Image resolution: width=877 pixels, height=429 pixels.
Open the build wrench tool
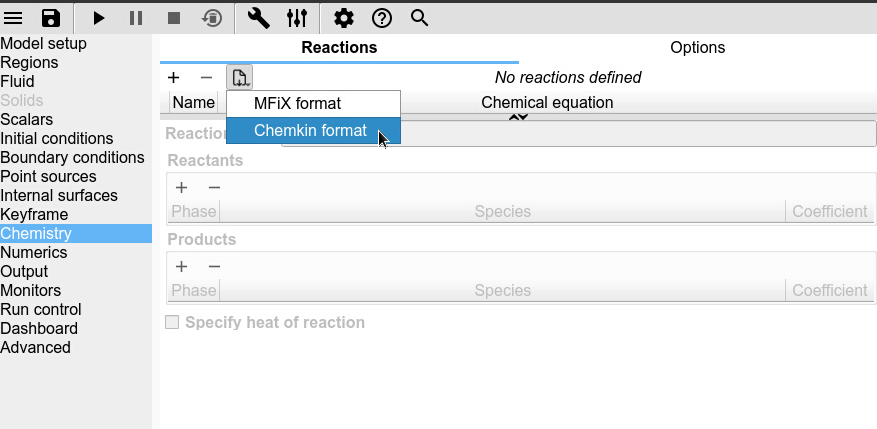point(258,18)
